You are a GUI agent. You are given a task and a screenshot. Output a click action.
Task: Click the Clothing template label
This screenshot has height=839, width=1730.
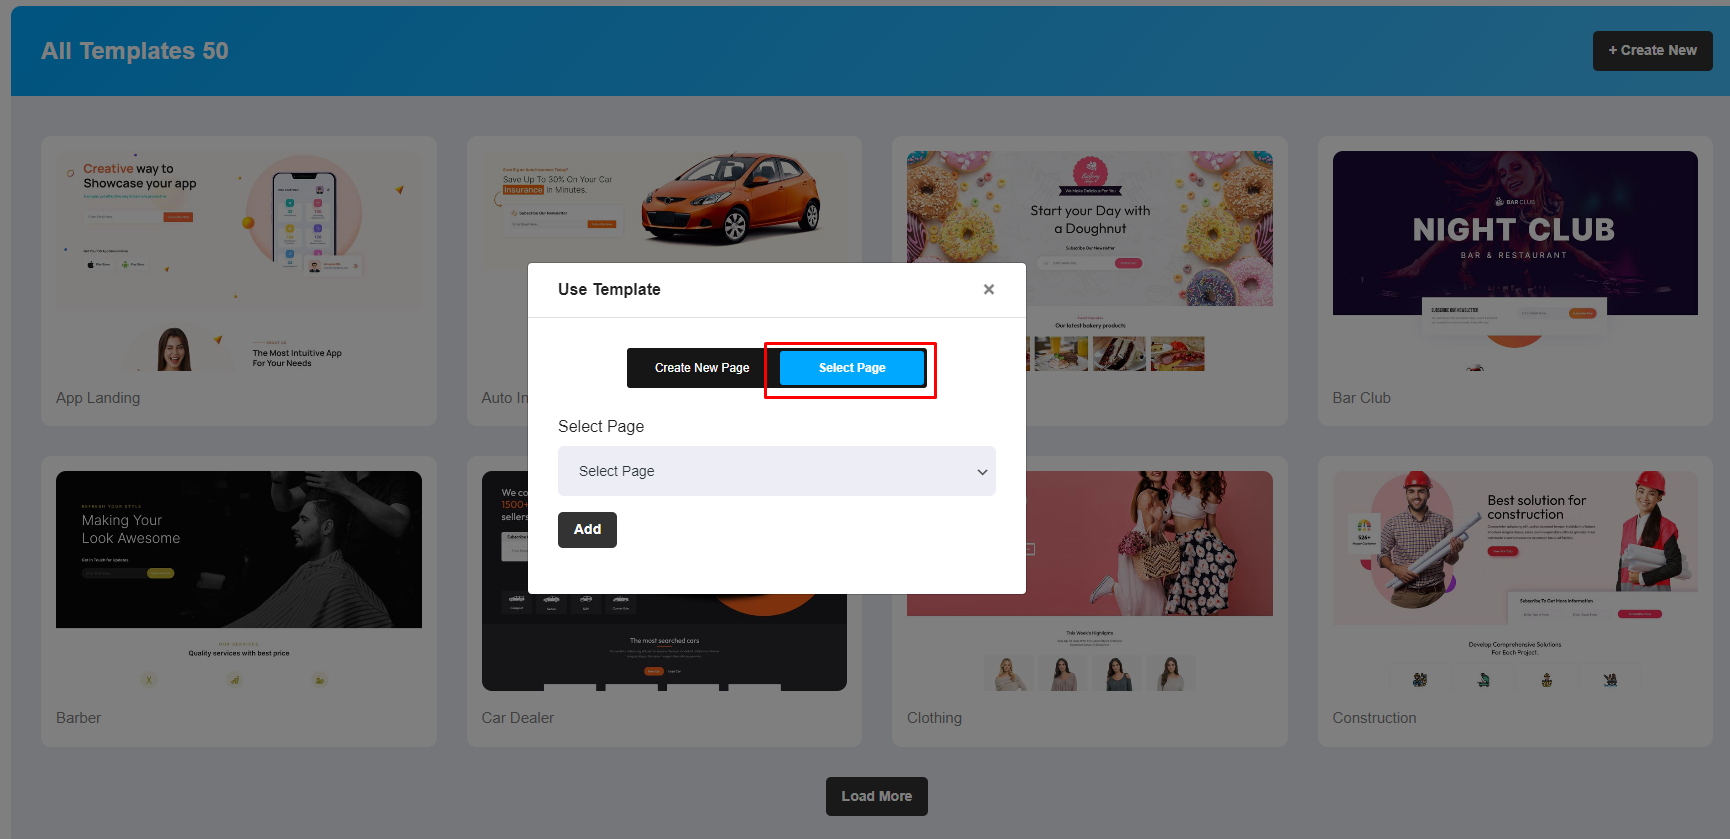(x=934, y=718)
